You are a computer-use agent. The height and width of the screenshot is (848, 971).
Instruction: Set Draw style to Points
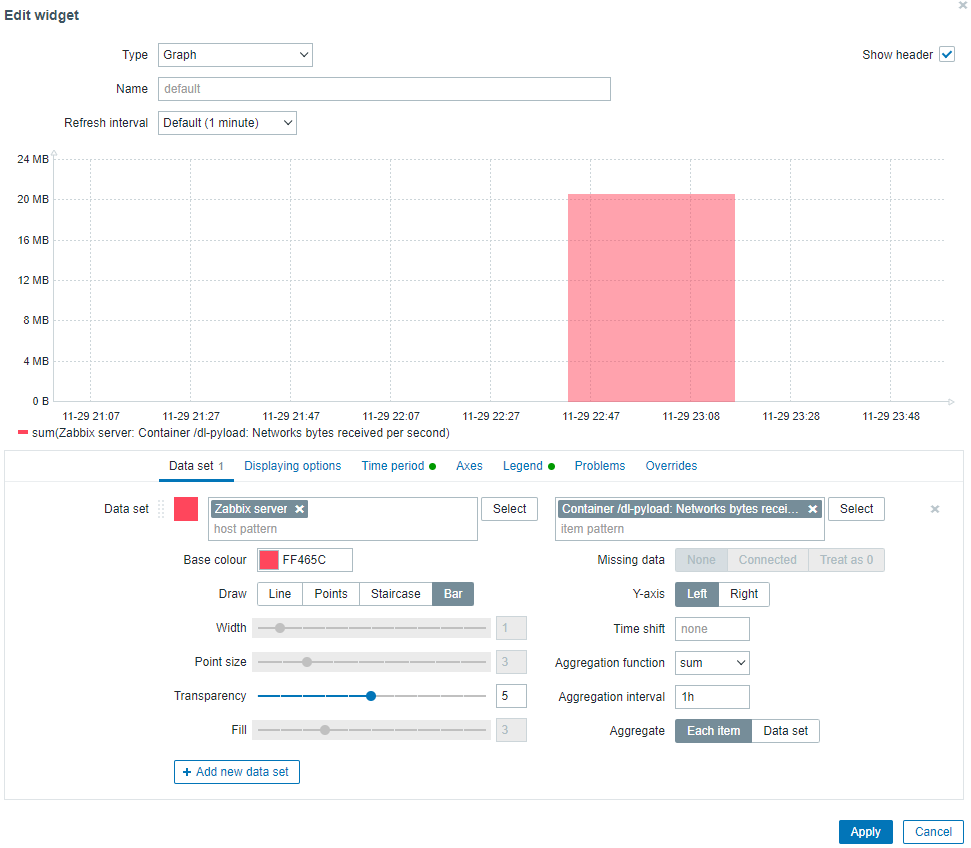pos(331,594)
